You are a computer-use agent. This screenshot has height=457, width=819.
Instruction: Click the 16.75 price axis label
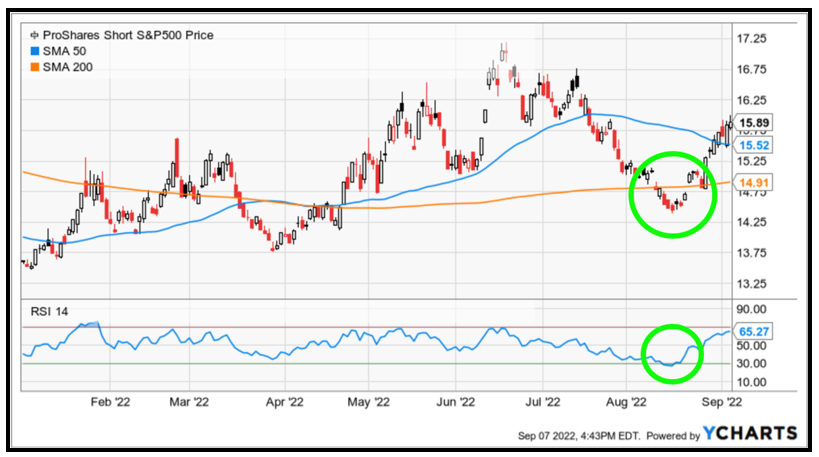coord(752,69)
